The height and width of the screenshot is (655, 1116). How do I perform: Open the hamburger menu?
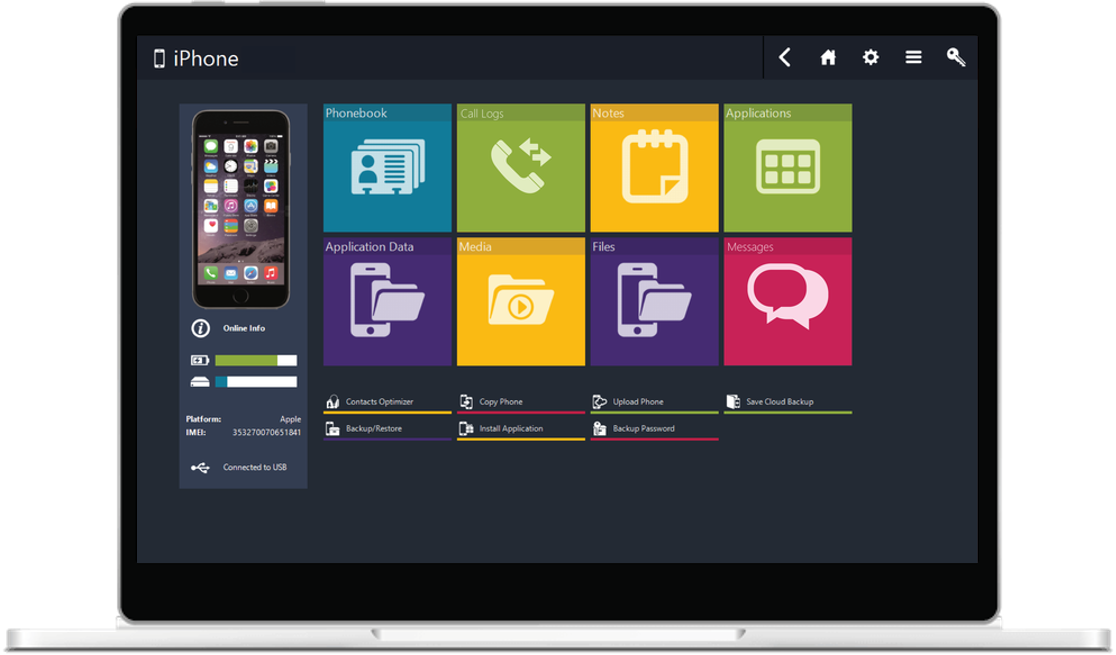[x=913, y=57]
